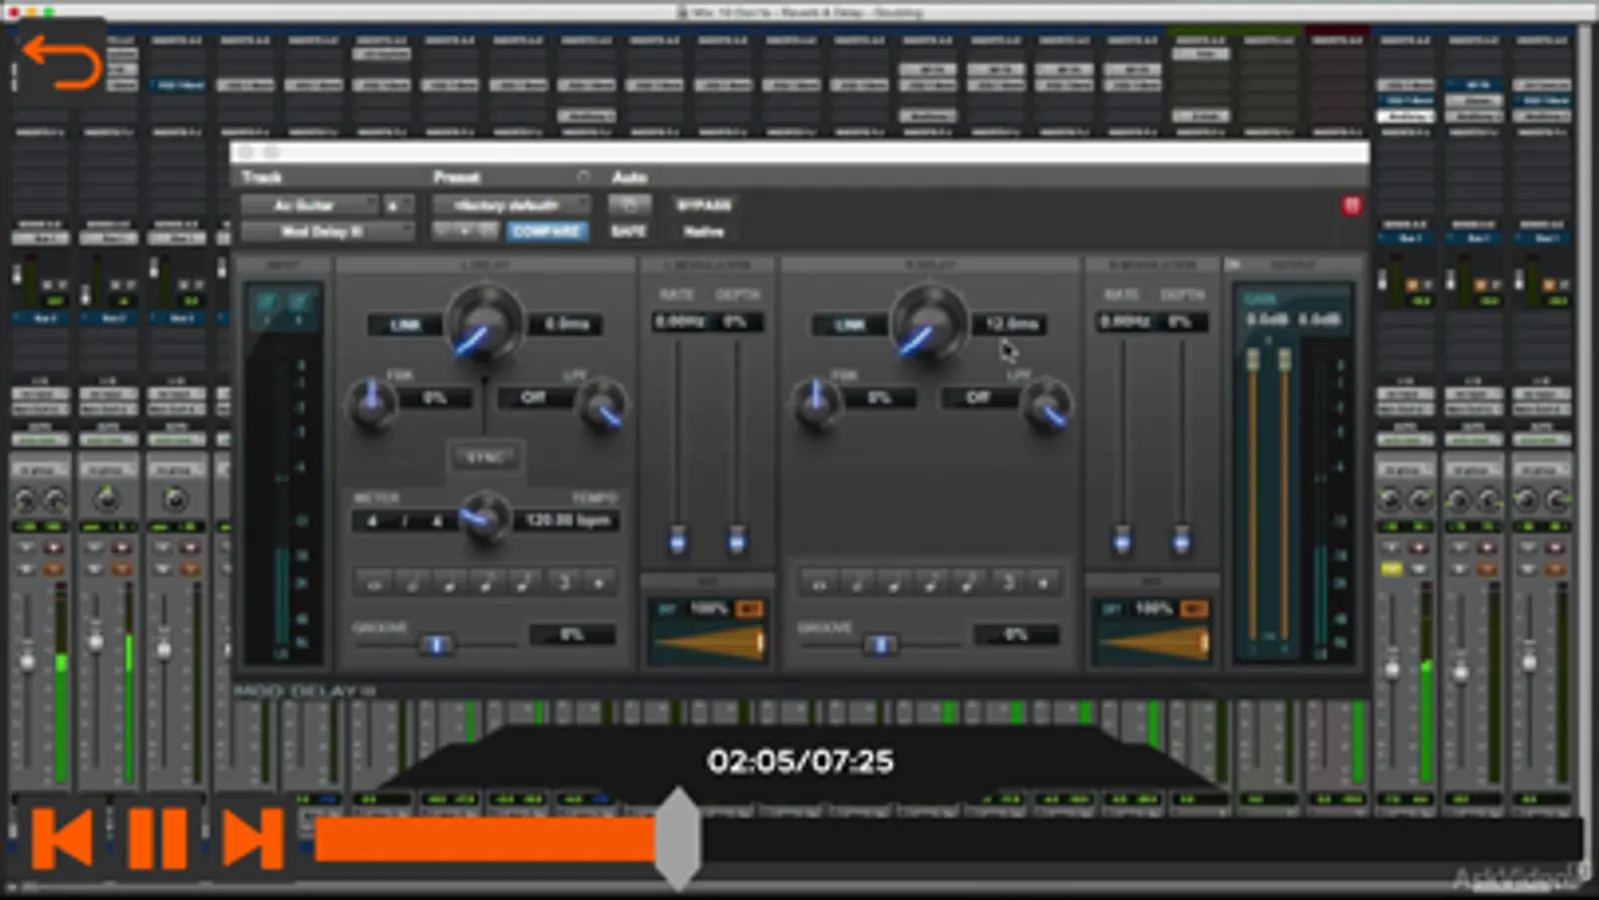The width and height of the screenshot is (1599, 900).
Task: Click the red target icon in plugin header
Action: point(1351,206)
